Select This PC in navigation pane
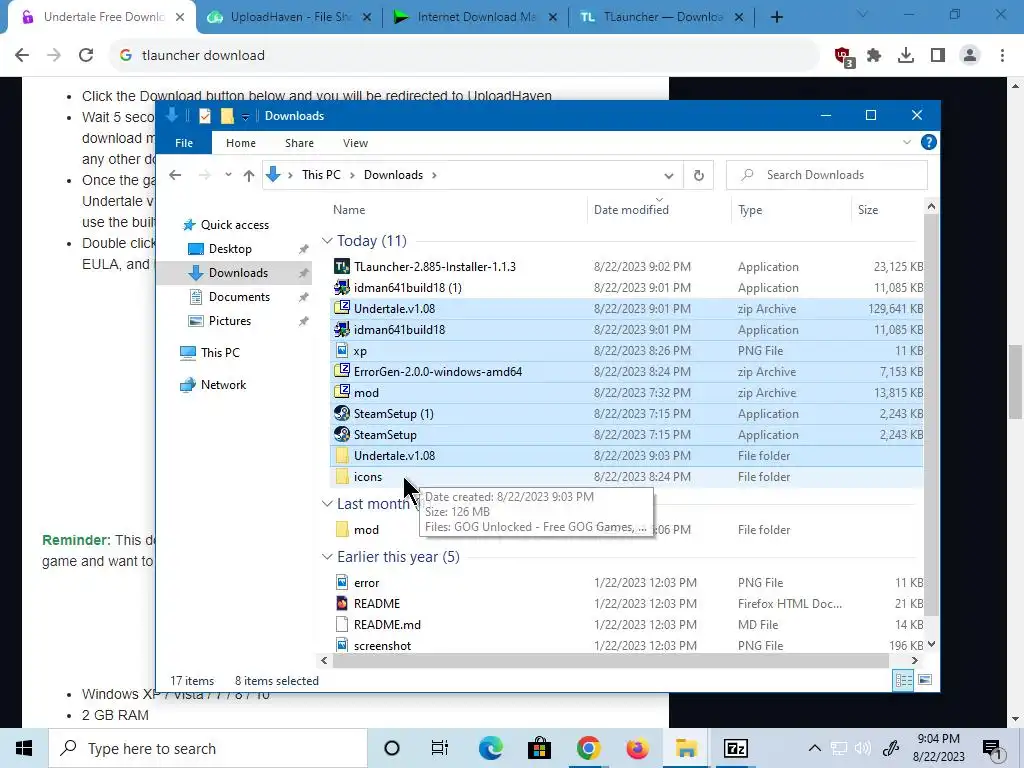 point(220,353)
